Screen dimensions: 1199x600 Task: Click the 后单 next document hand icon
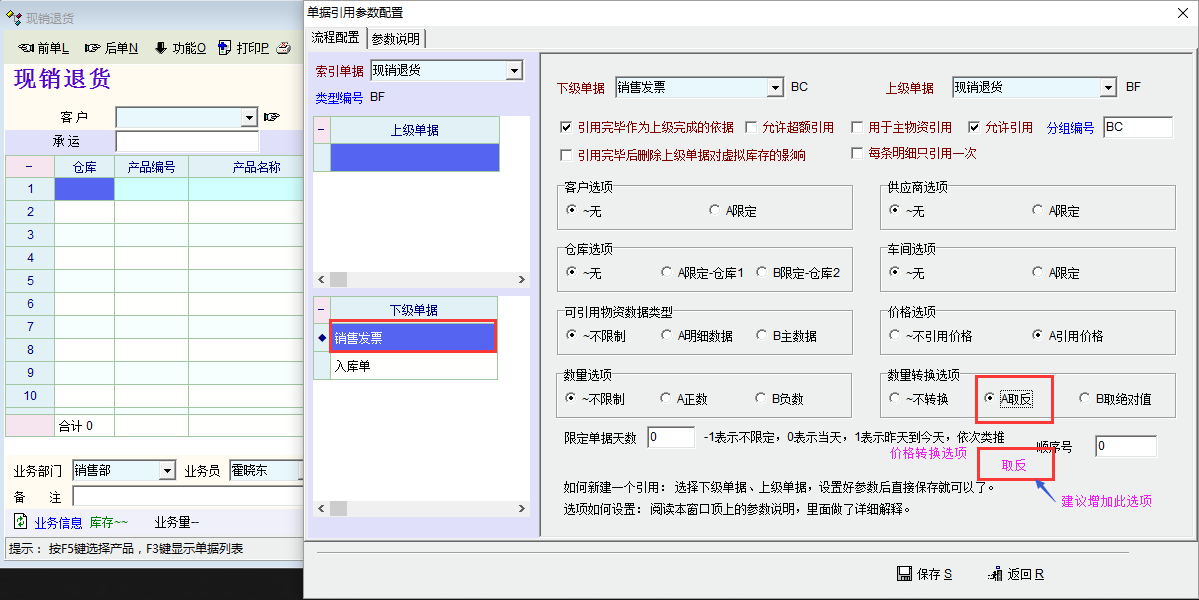[x=93, y=48]
